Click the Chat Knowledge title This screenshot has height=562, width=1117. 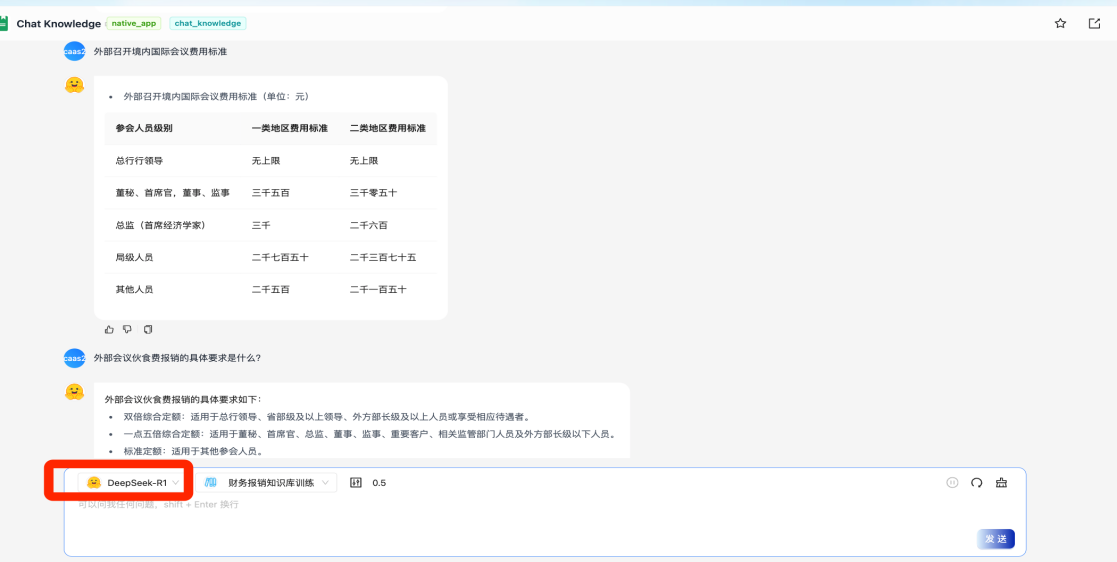58,24
